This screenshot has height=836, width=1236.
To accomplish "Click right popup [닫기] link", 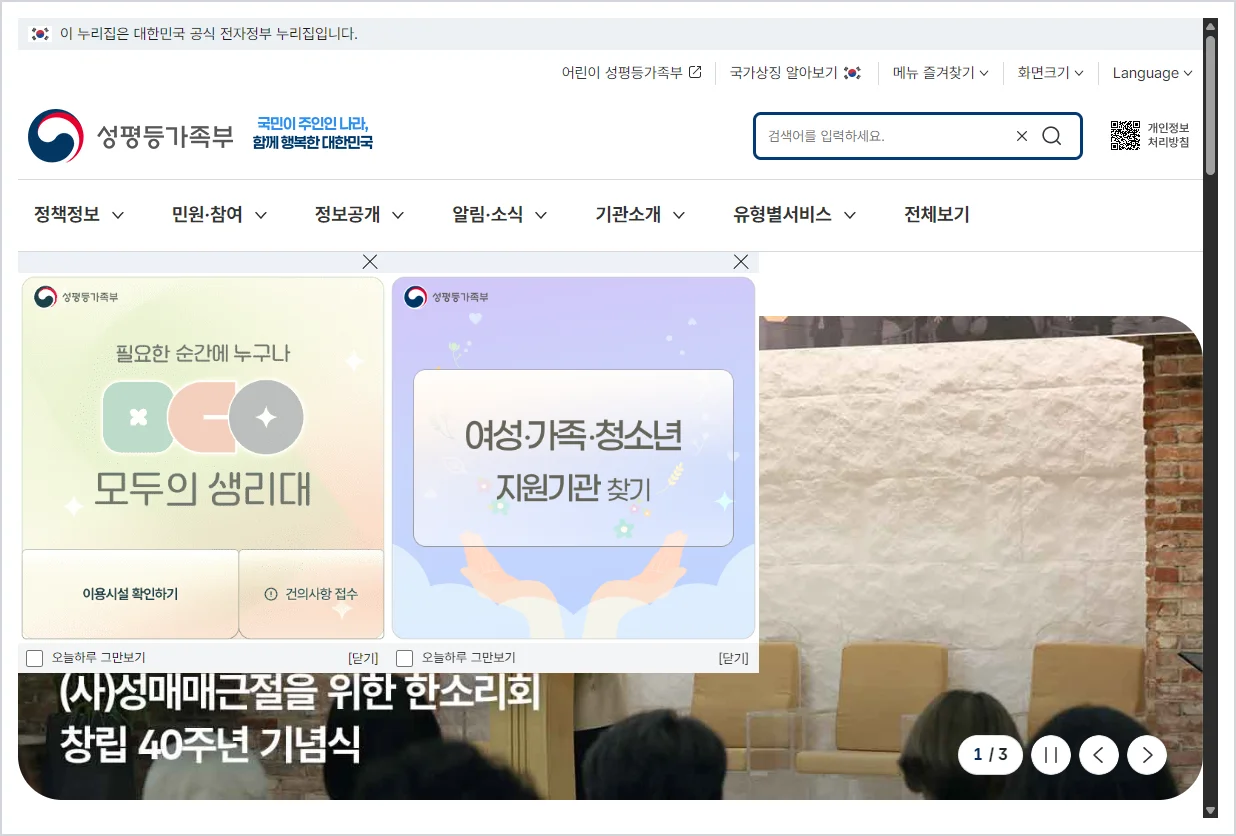I will pyautogui.click(x=733, y=658).
